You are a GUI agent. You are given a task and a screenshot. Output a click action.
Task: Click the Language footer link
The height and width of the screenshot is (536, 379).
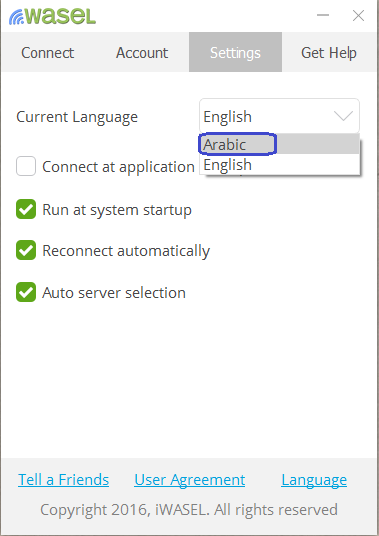tap(314, 480)
